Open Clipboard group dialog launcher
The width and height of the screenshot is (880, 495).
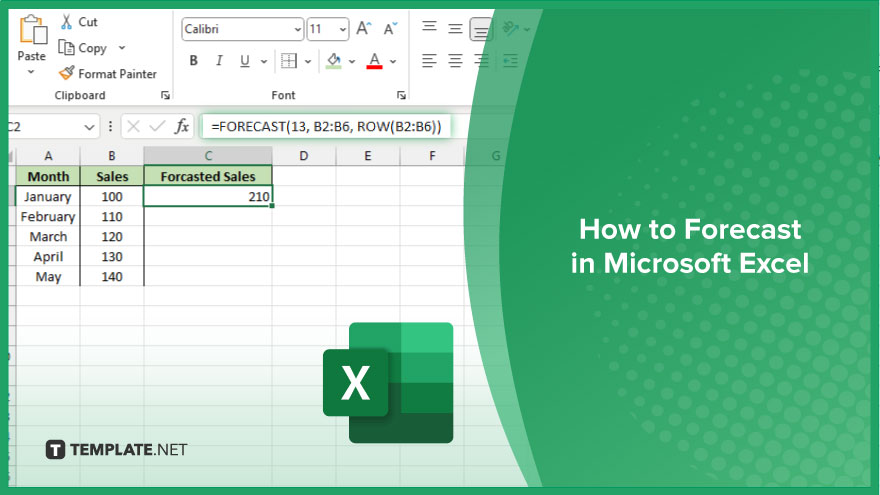pyautogui.click(x=165, y=95)
